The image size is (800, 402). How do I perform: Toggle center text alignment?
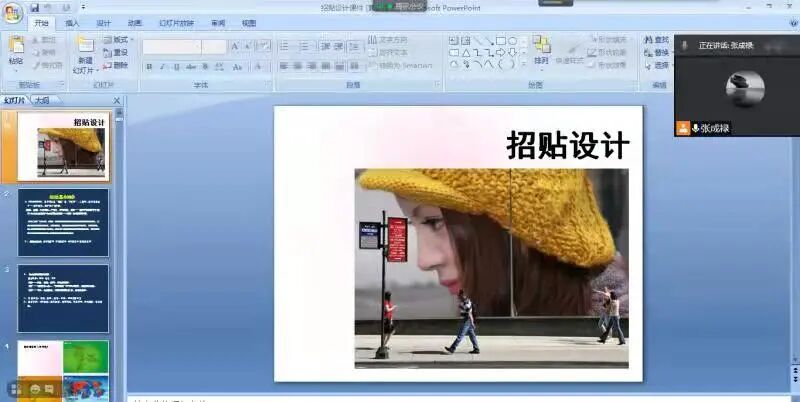298,66
